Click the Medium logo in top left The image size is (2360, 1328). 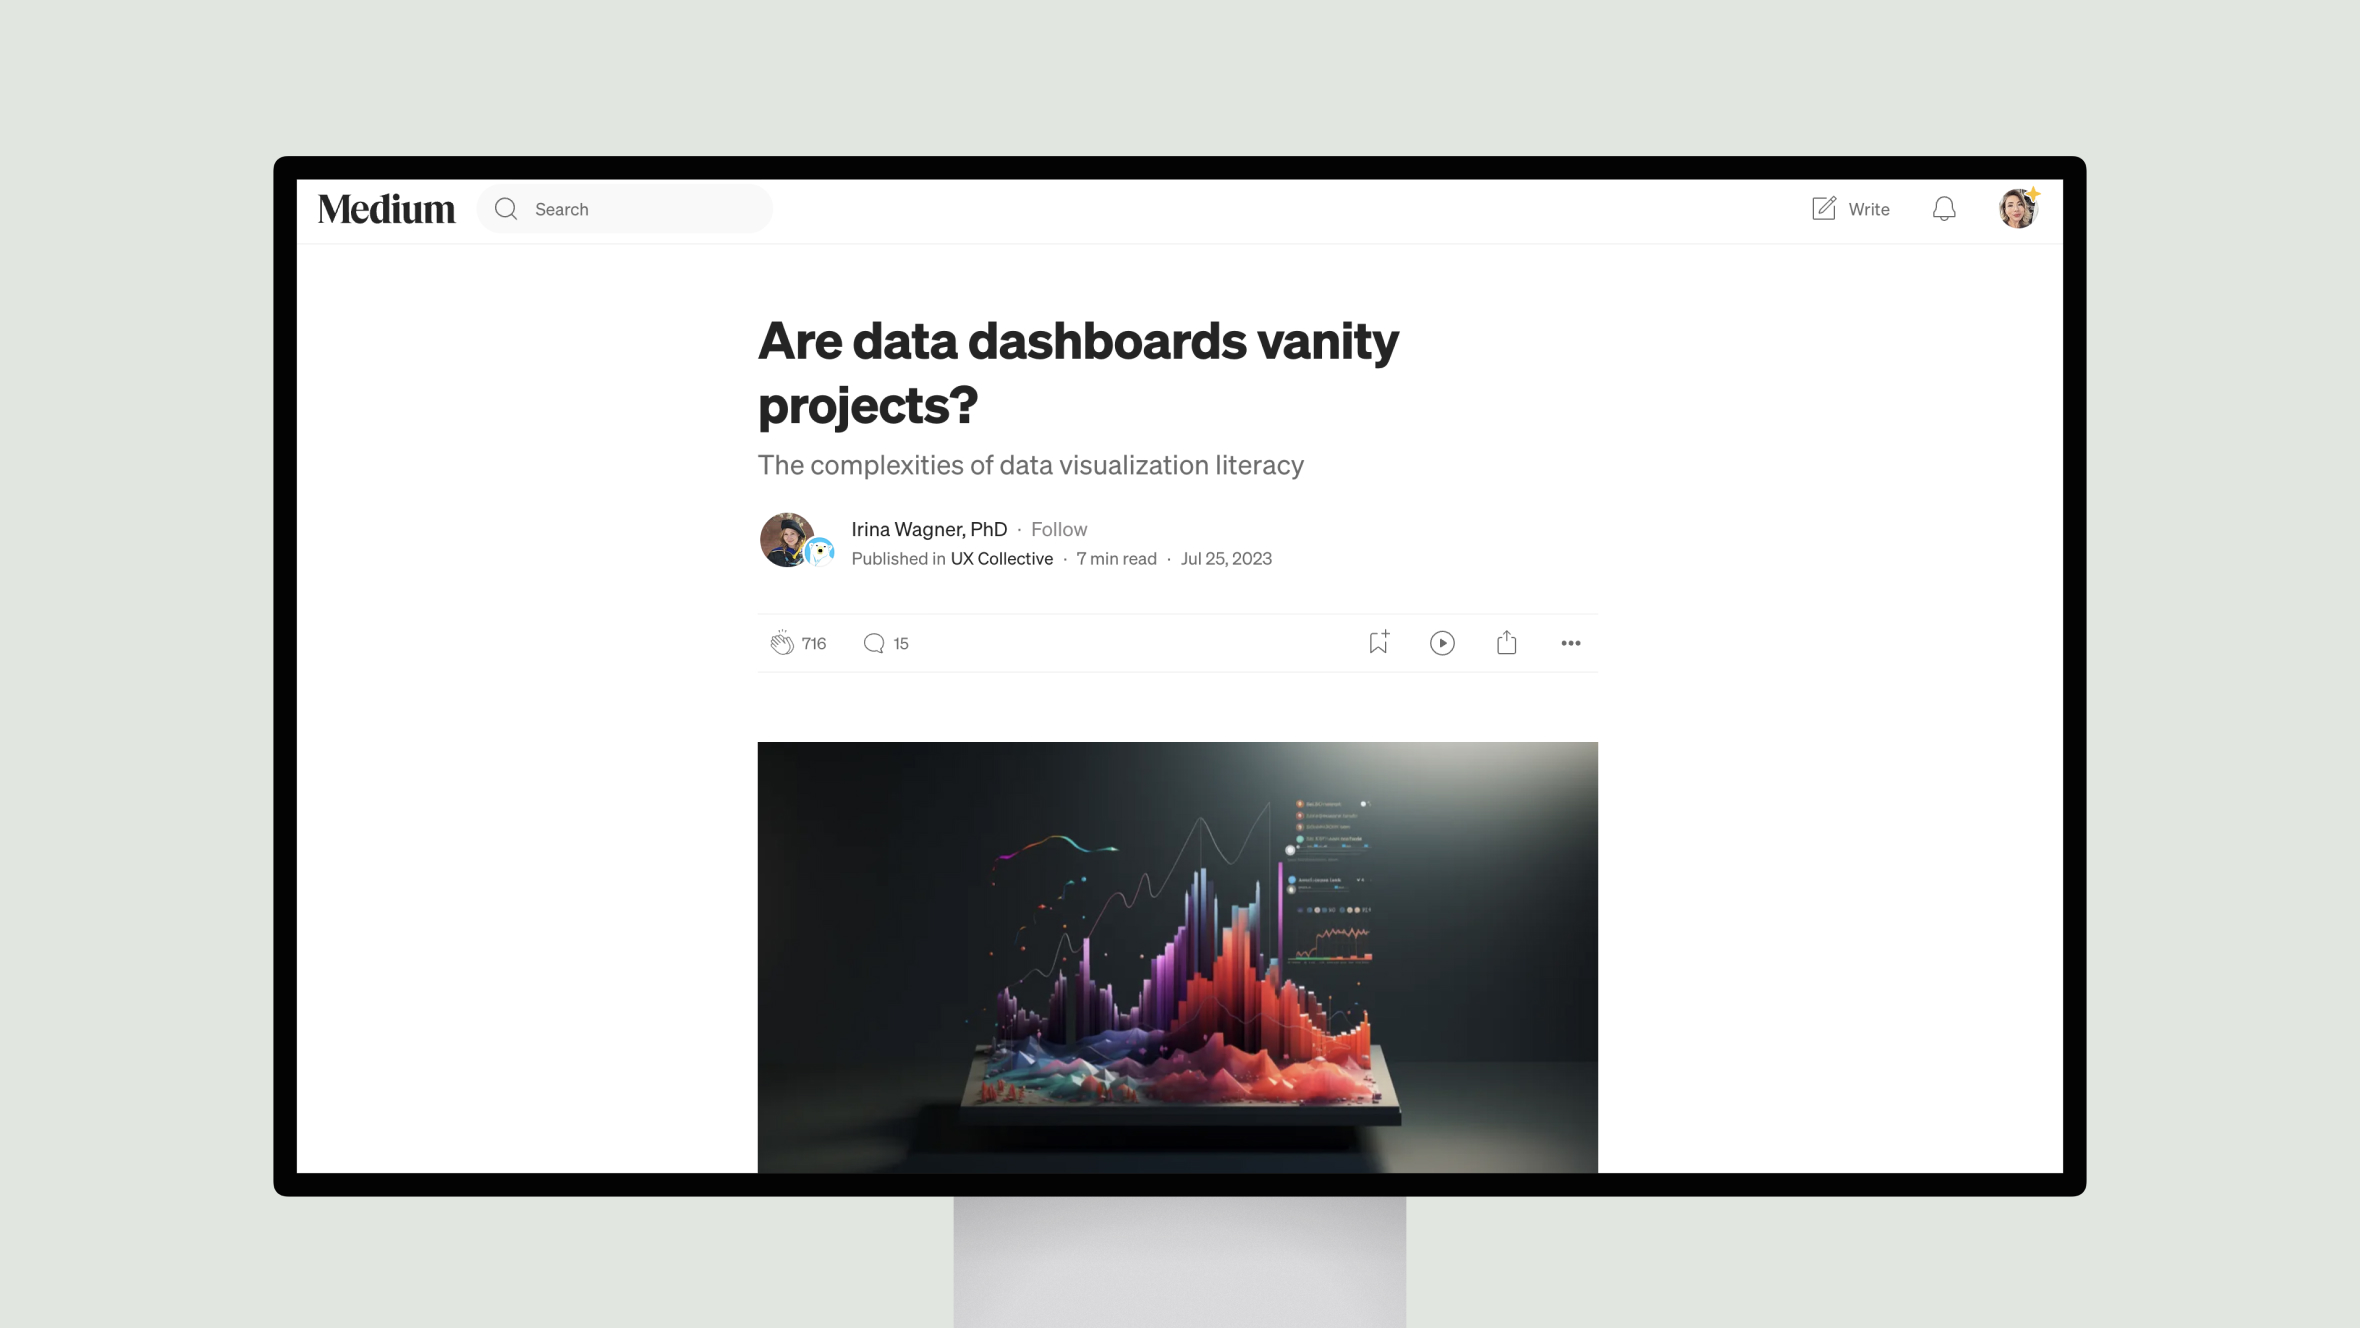point(386,208)
